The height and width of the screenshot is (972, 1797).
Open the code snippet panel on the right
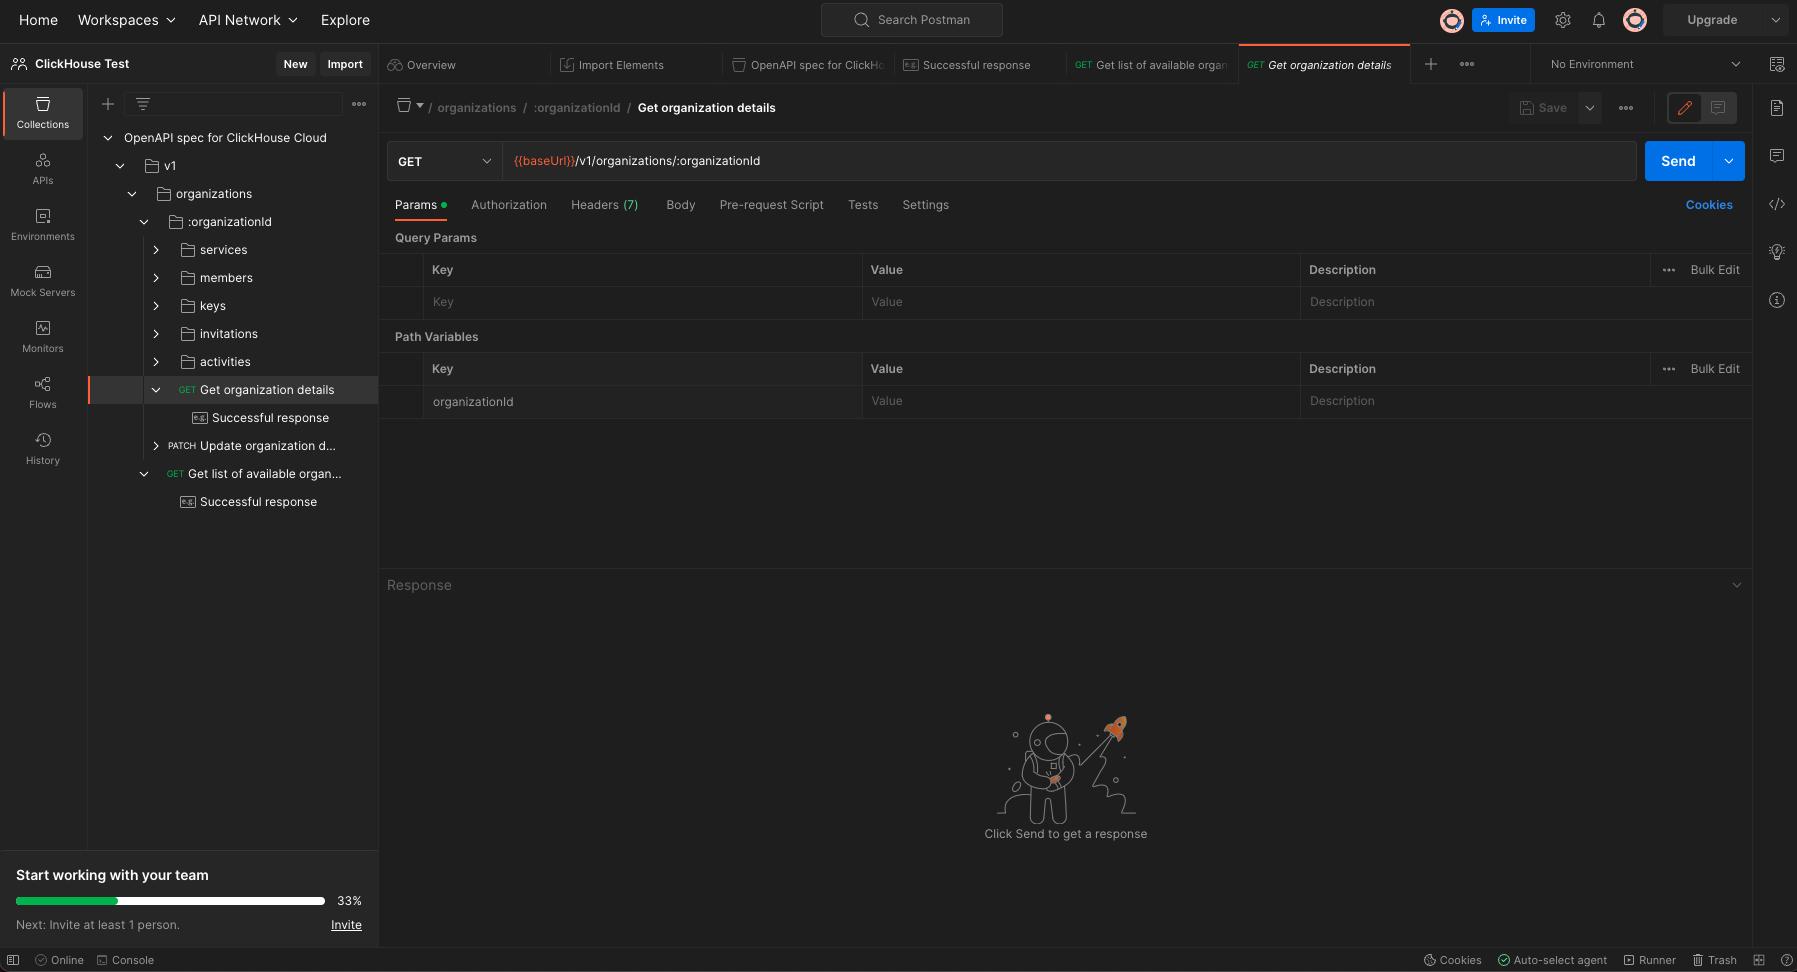click(x=1777, y=204)
